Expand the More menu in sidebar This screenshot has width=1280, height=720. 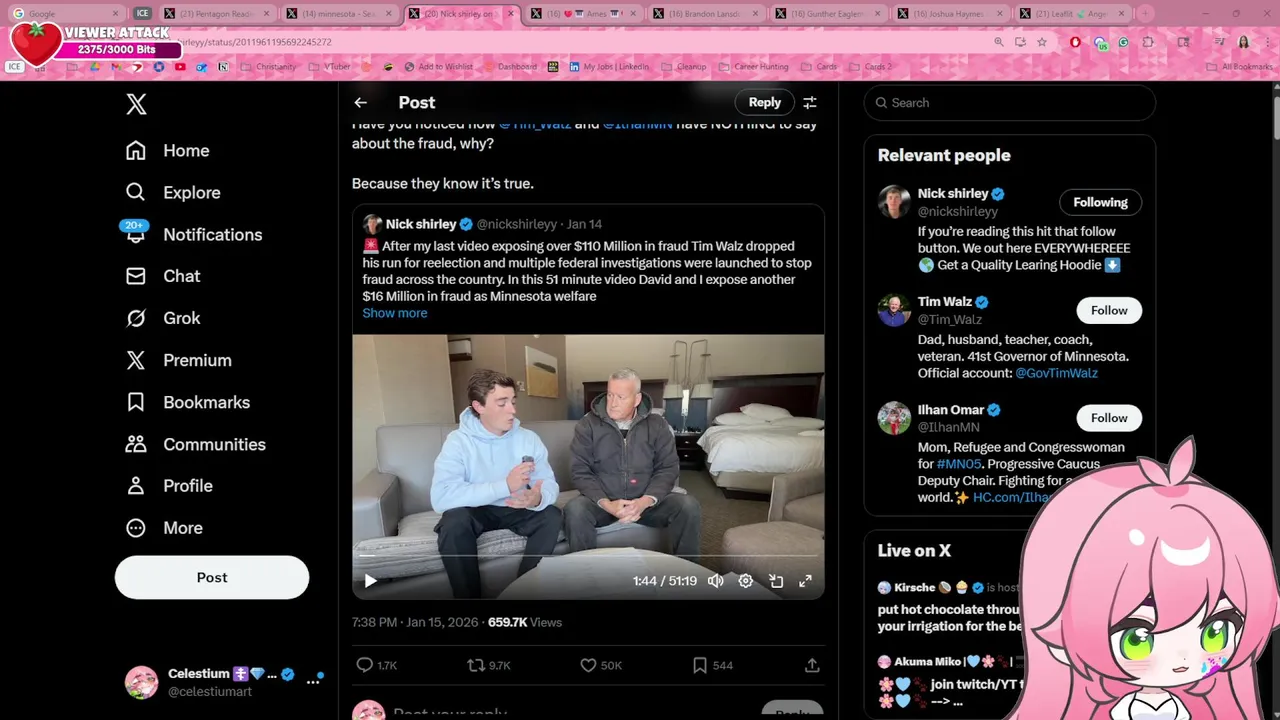(163, 528)
